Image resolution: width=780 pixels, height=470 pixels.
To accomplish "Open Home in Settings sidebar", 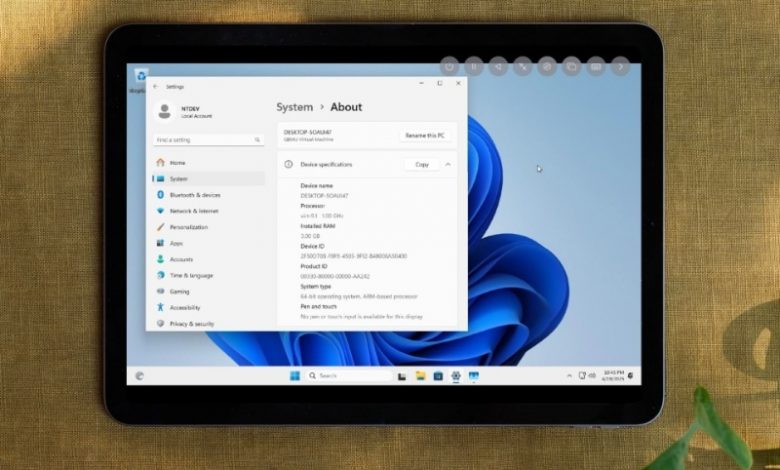I will [x=208, y=163].
